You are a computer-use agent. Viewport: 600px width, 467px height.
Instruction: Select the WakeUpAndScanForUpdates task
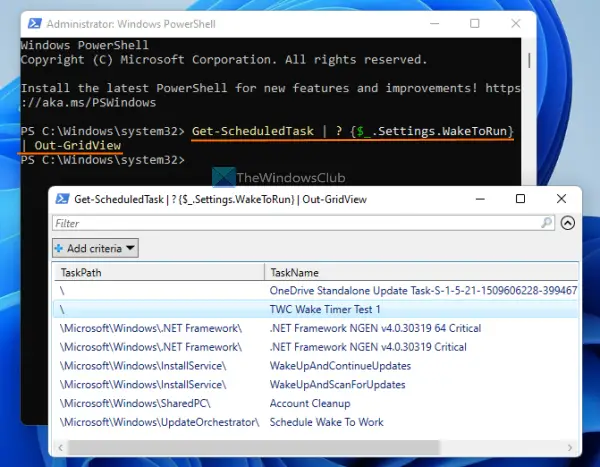point(315,384)
